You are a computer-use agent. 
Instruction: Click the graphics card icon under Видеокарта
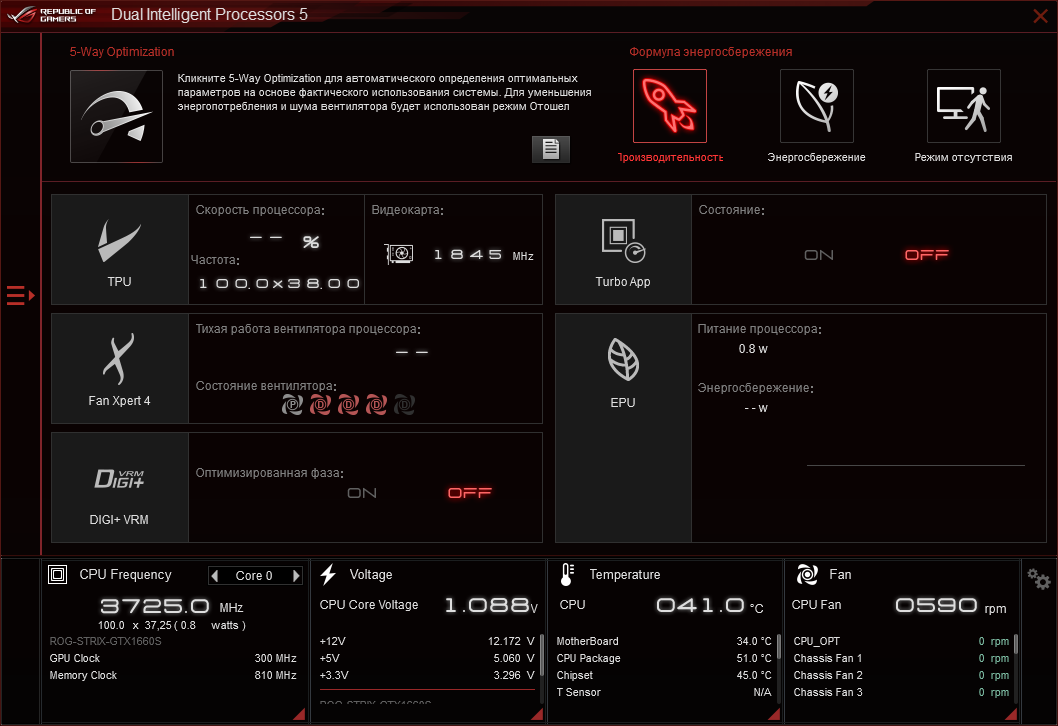tap(399, 254)
